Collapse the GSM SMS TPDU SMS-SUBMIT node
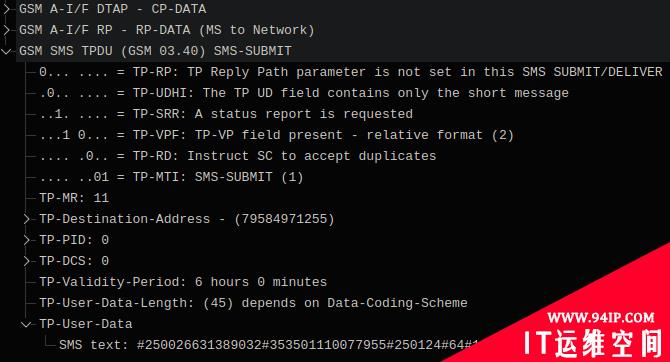Viewport: 670px width, 362px height. (x=6, y=51)
